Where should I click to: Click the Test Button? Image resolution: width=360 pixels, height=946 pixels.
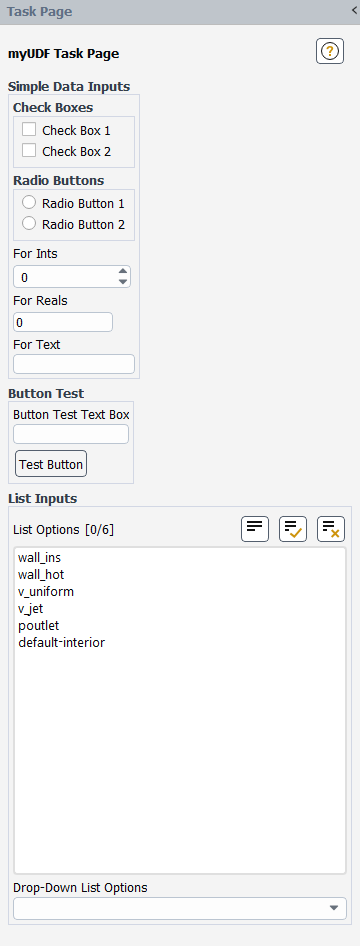51,464
